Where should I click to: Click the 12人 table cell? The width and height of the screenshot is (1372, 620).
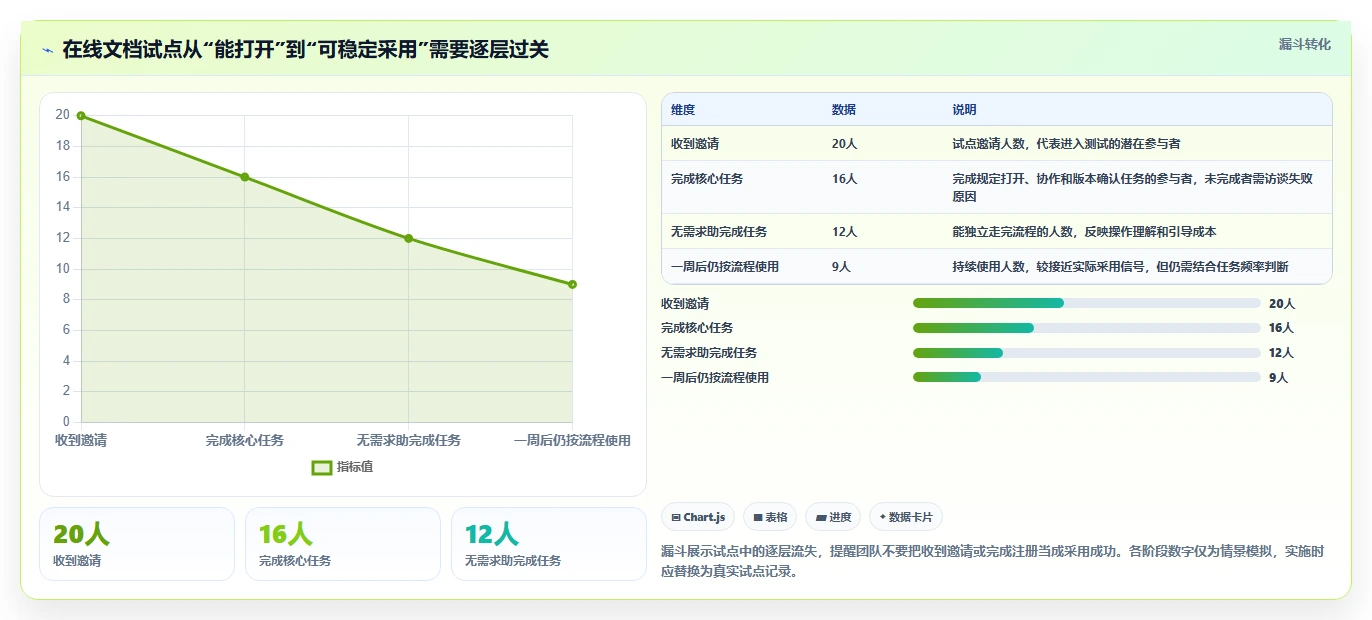pos(845,232)
